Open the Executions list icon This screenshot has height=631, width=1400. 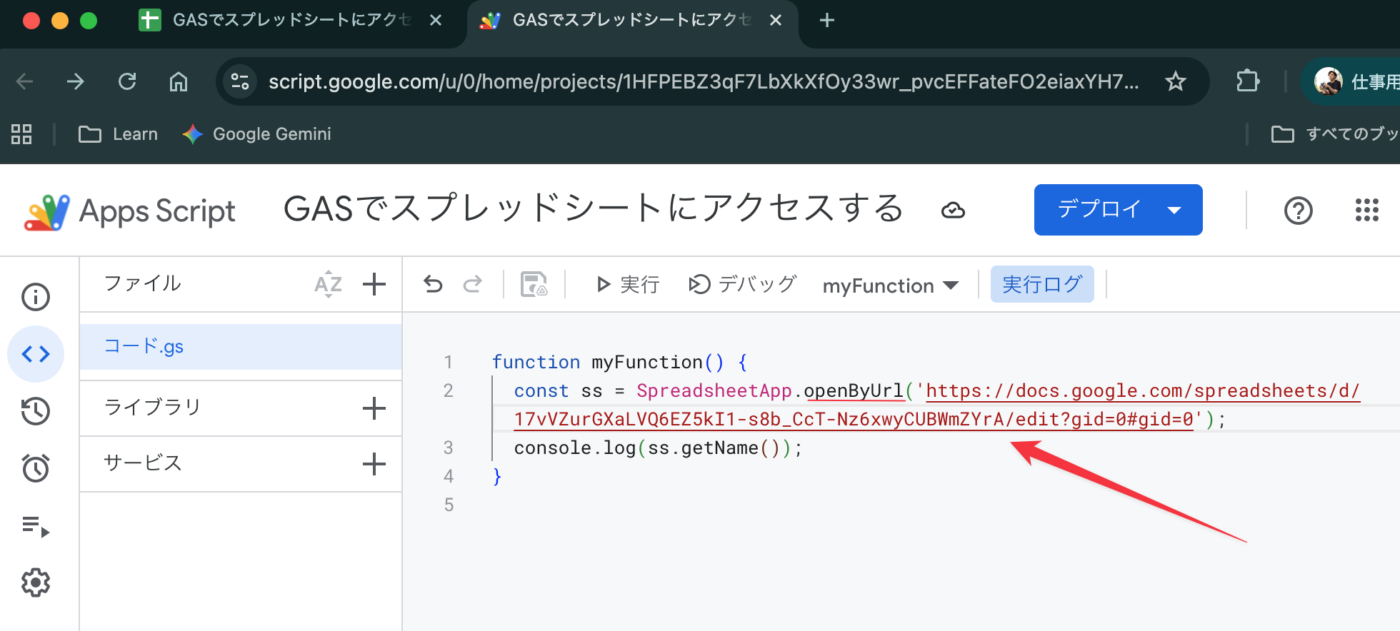click(36, 525)
